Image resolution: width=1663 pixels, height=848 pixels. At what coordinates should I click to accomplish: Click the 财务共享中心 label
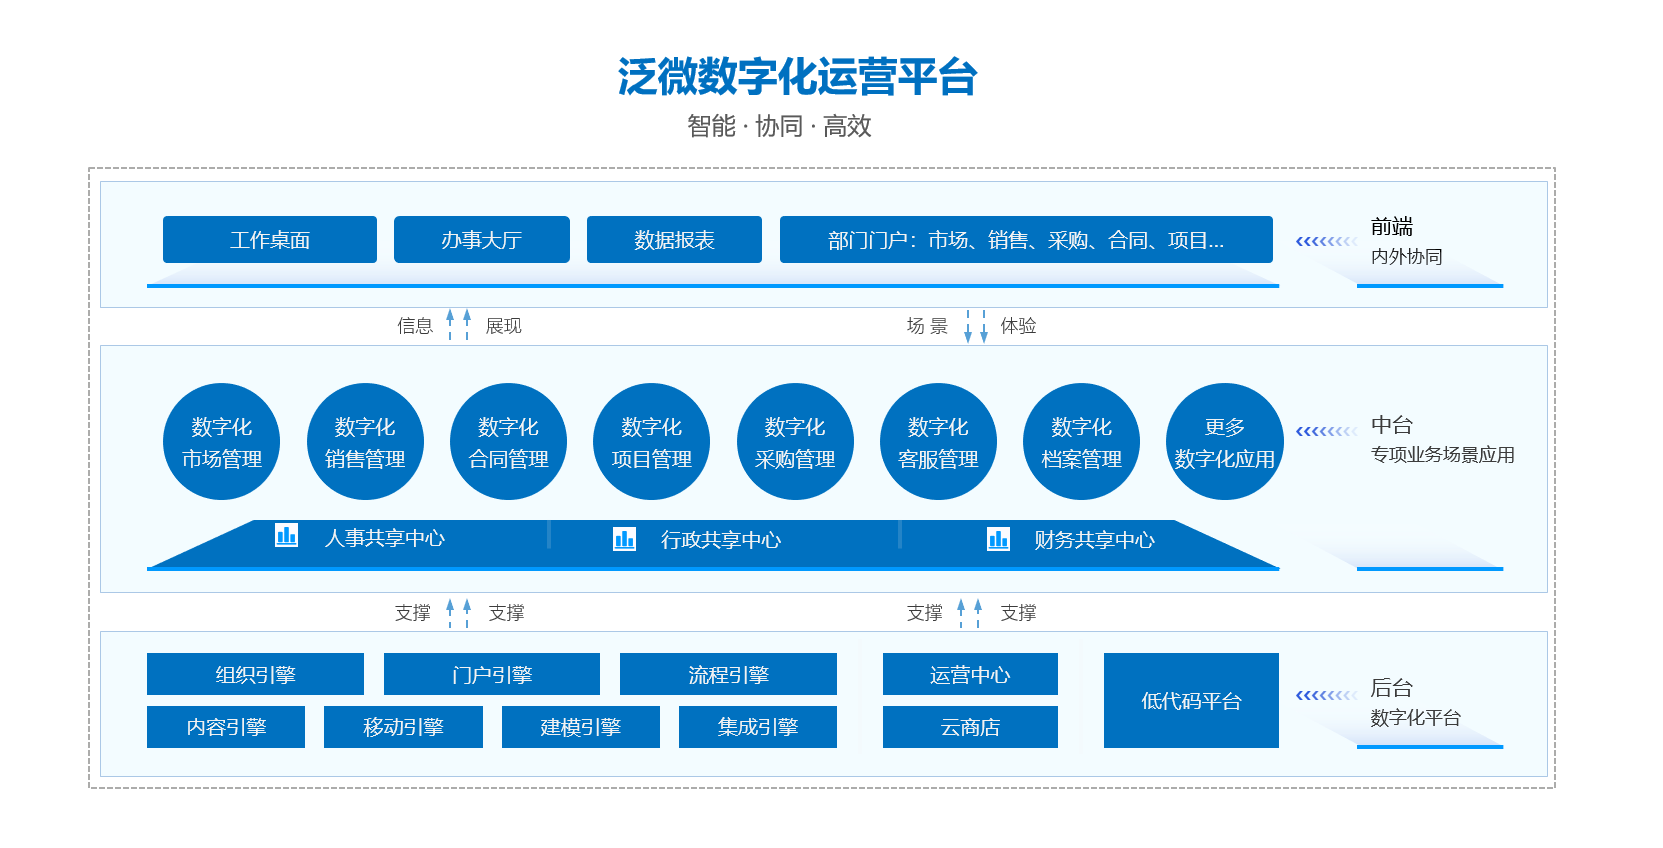[1094, 540]
